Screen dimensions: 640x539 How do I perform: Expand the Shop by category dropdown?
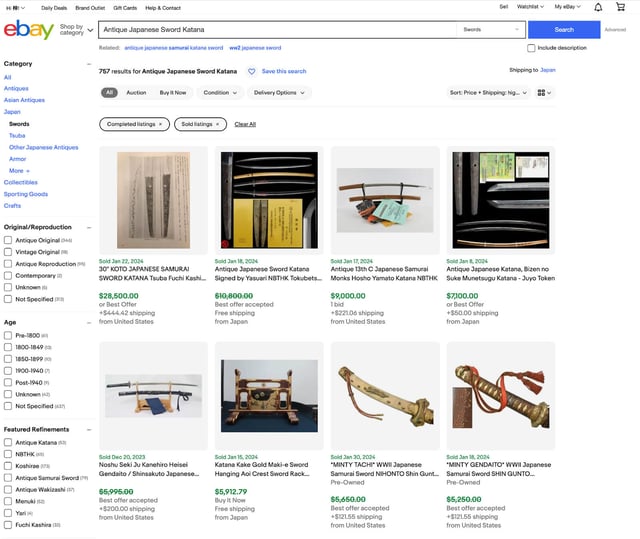(x=76, y=29)
